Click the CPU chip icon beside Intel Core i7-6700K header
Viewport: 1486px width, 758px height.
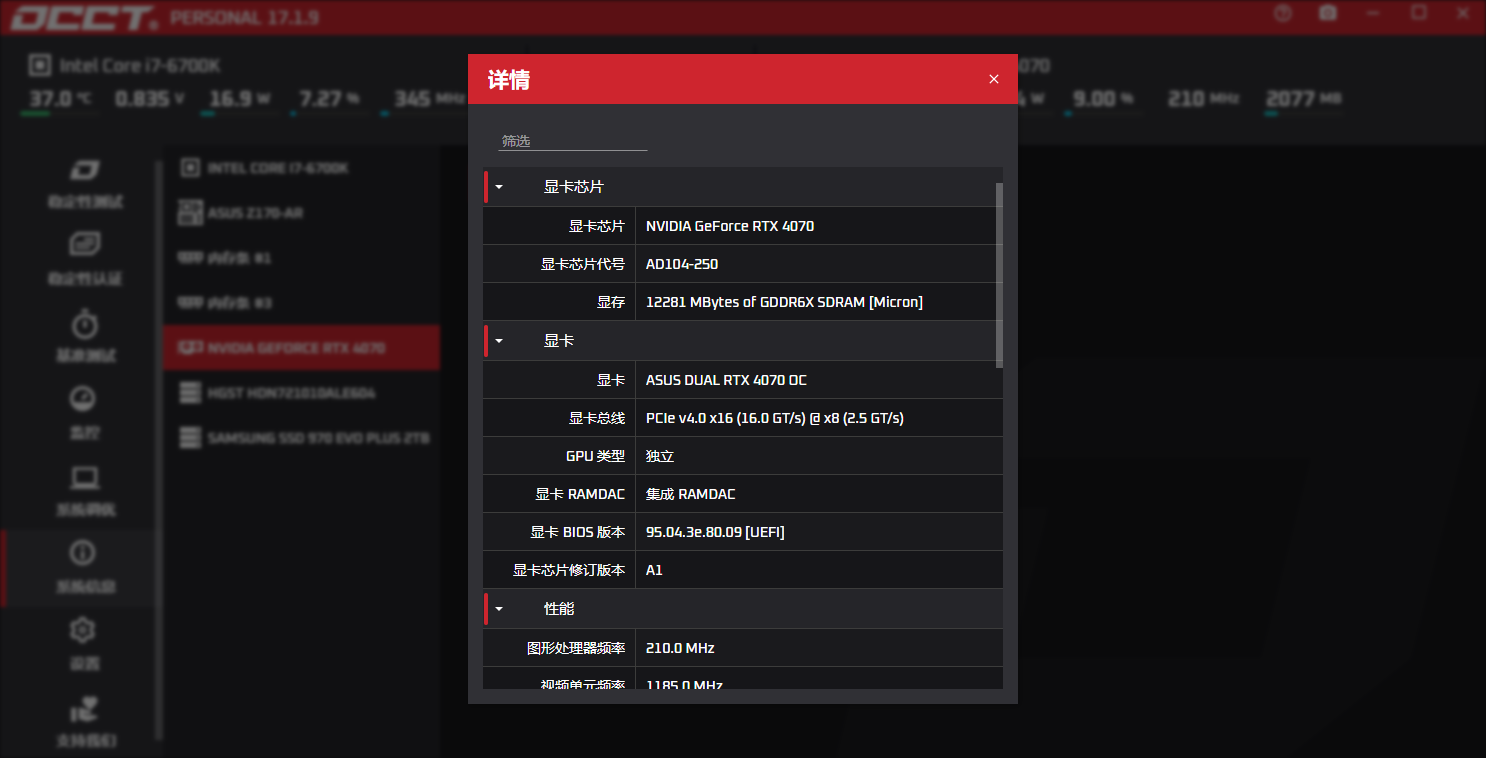point(39,65)
